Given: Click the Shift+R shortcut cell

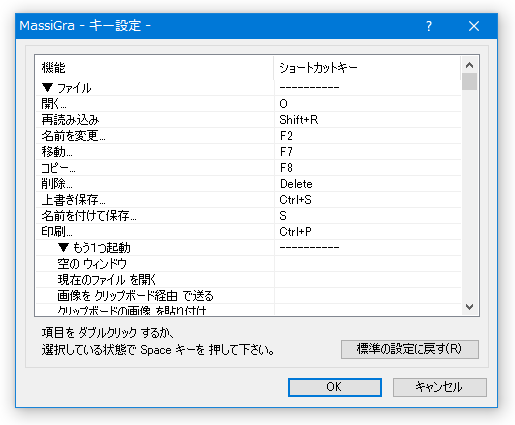Looking at the screenshot, I should click(368, 120).
